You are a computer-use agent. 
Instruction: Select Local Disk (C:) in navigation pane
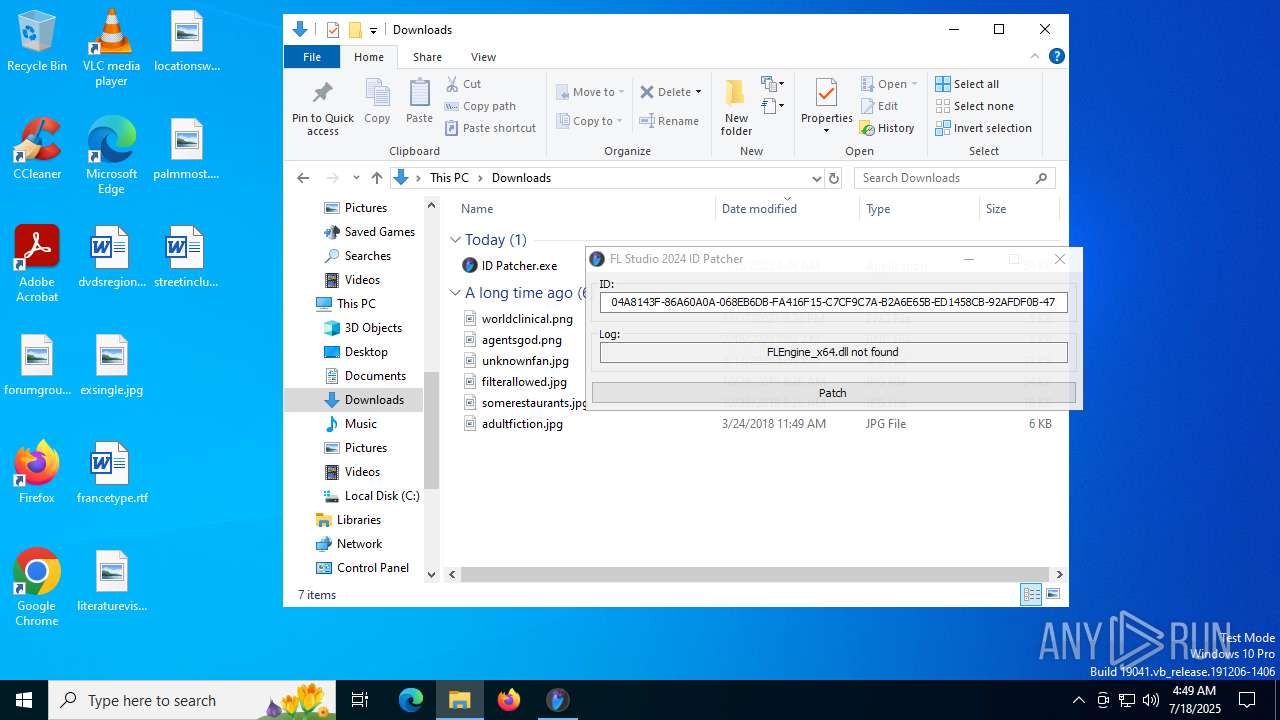pyautogui.click(x=371, y=496)
